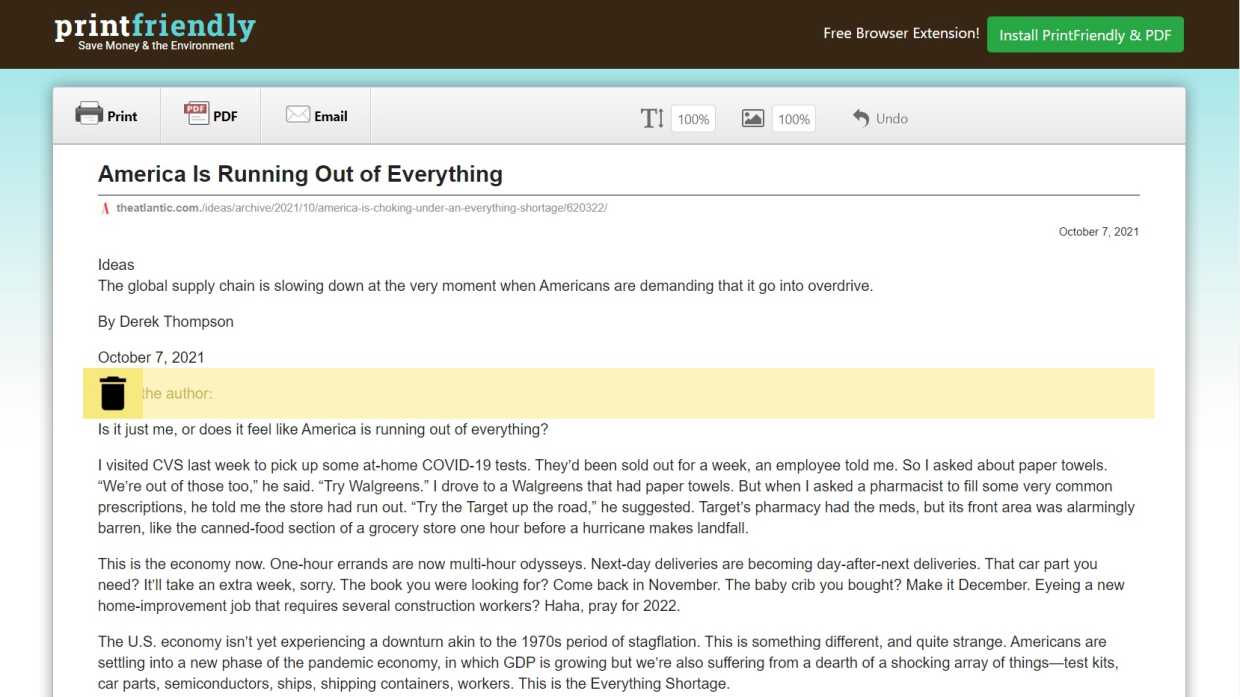Click the Undo arrow icon

tap(861, 118)
